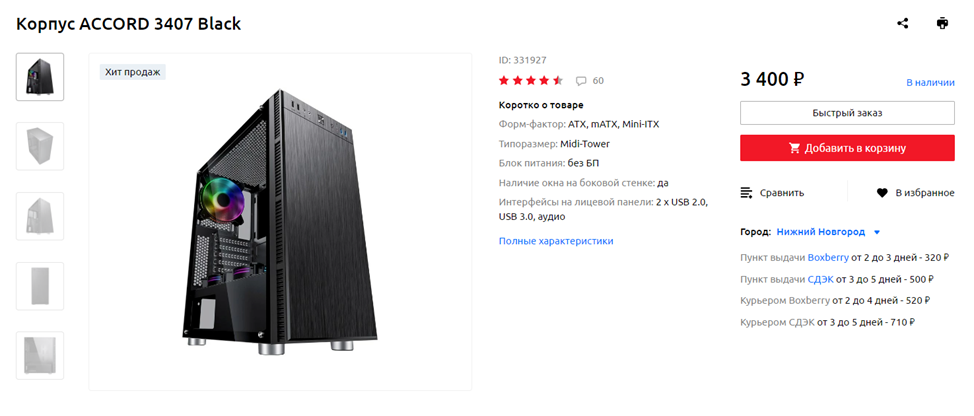Select the first active case thumbnail

pyautogui.click(x=40, y=77)
